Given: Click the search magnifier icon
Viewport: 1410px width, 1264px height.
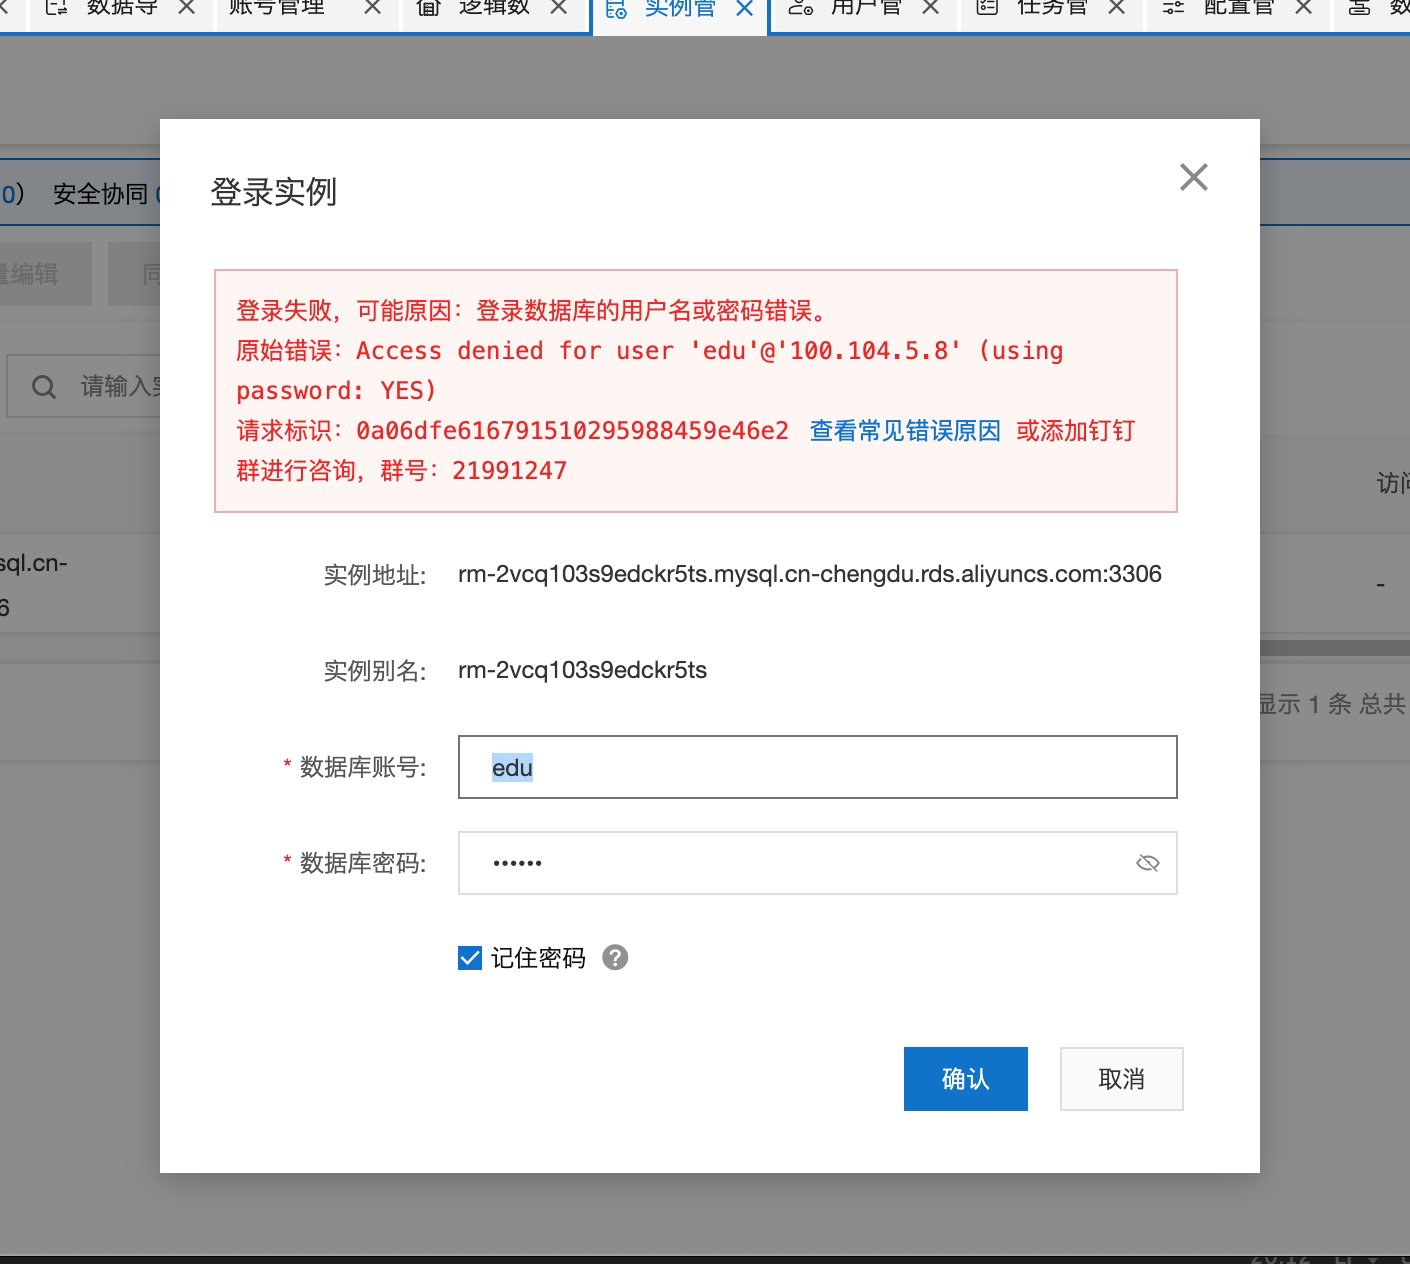Looking at the screenshot, I should [x=44, y=387].
